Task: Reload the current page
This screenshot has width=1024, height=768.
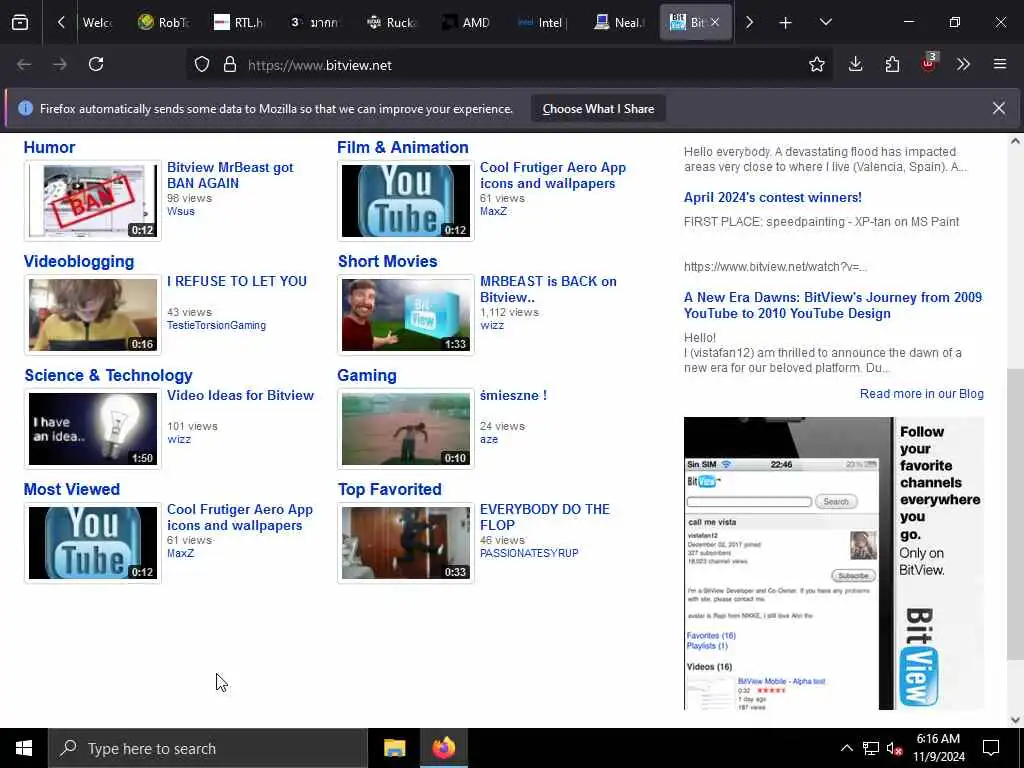Action: coord(96,65)
